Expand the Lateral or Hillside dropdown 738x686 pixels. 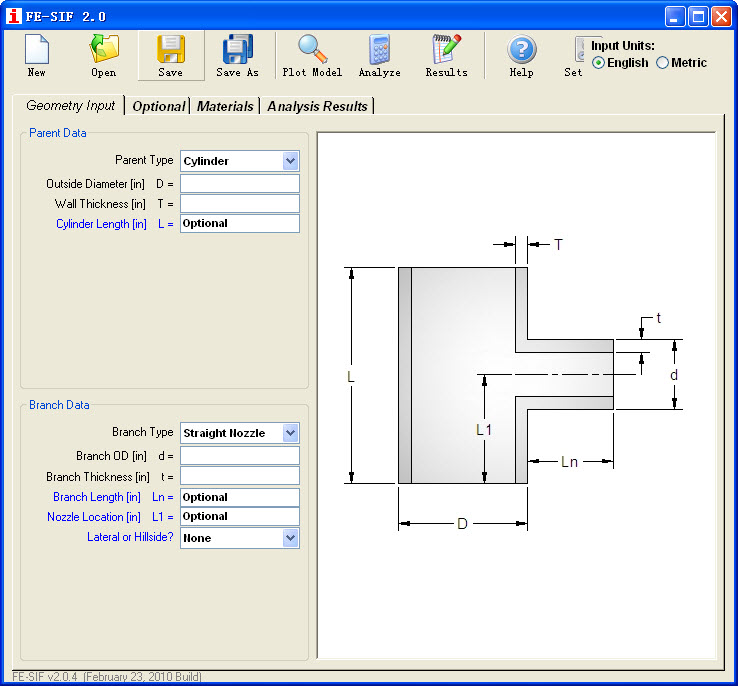[290, 538]
